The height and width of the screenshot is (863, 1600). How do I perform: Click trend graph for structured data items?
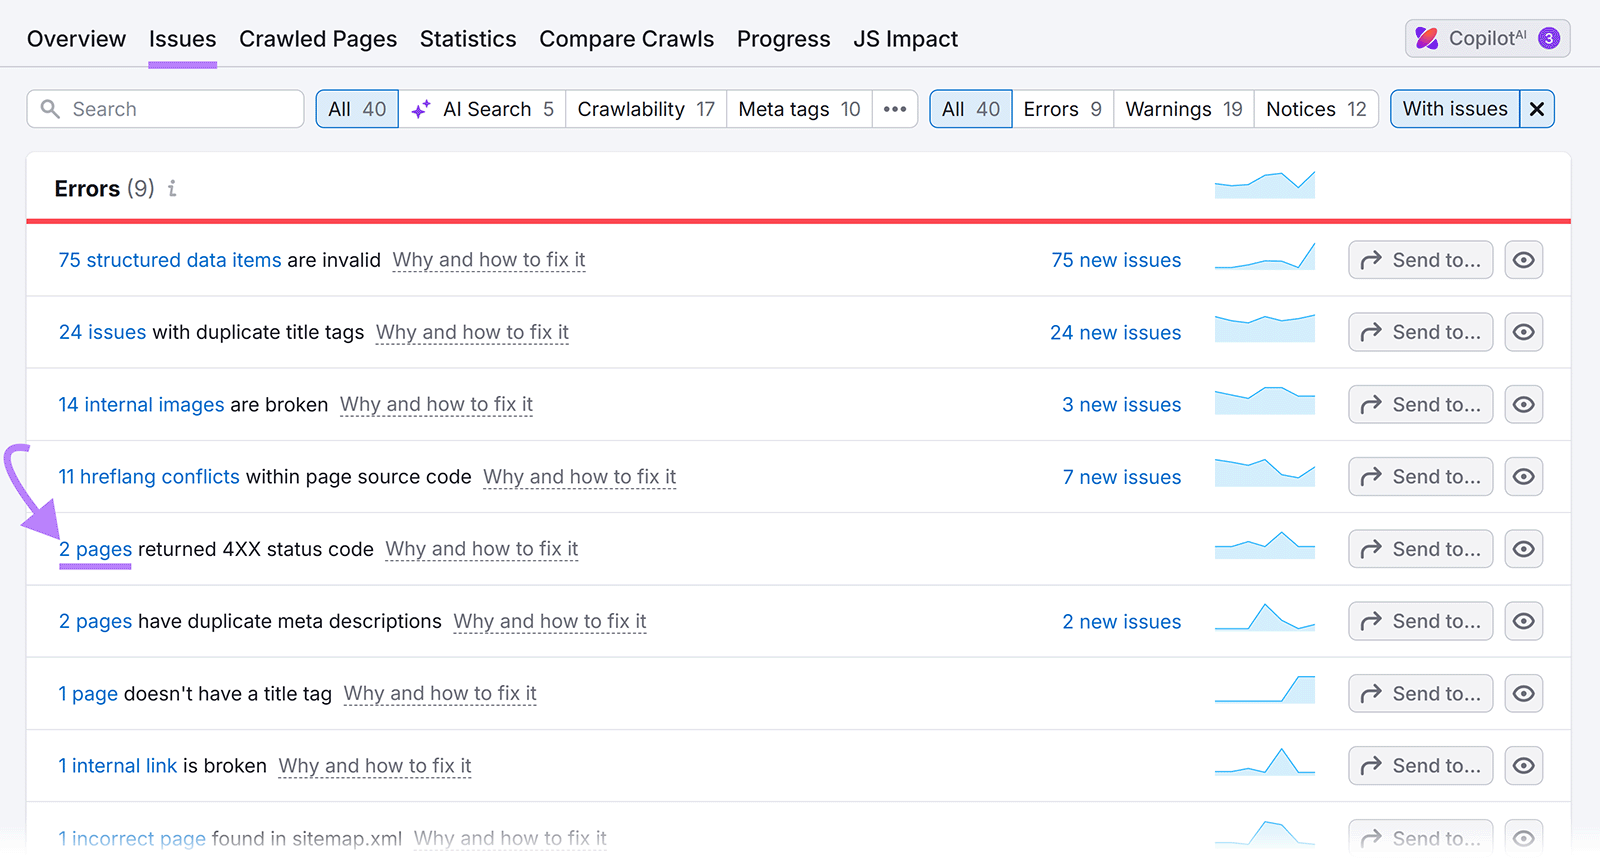(1264, 258)
